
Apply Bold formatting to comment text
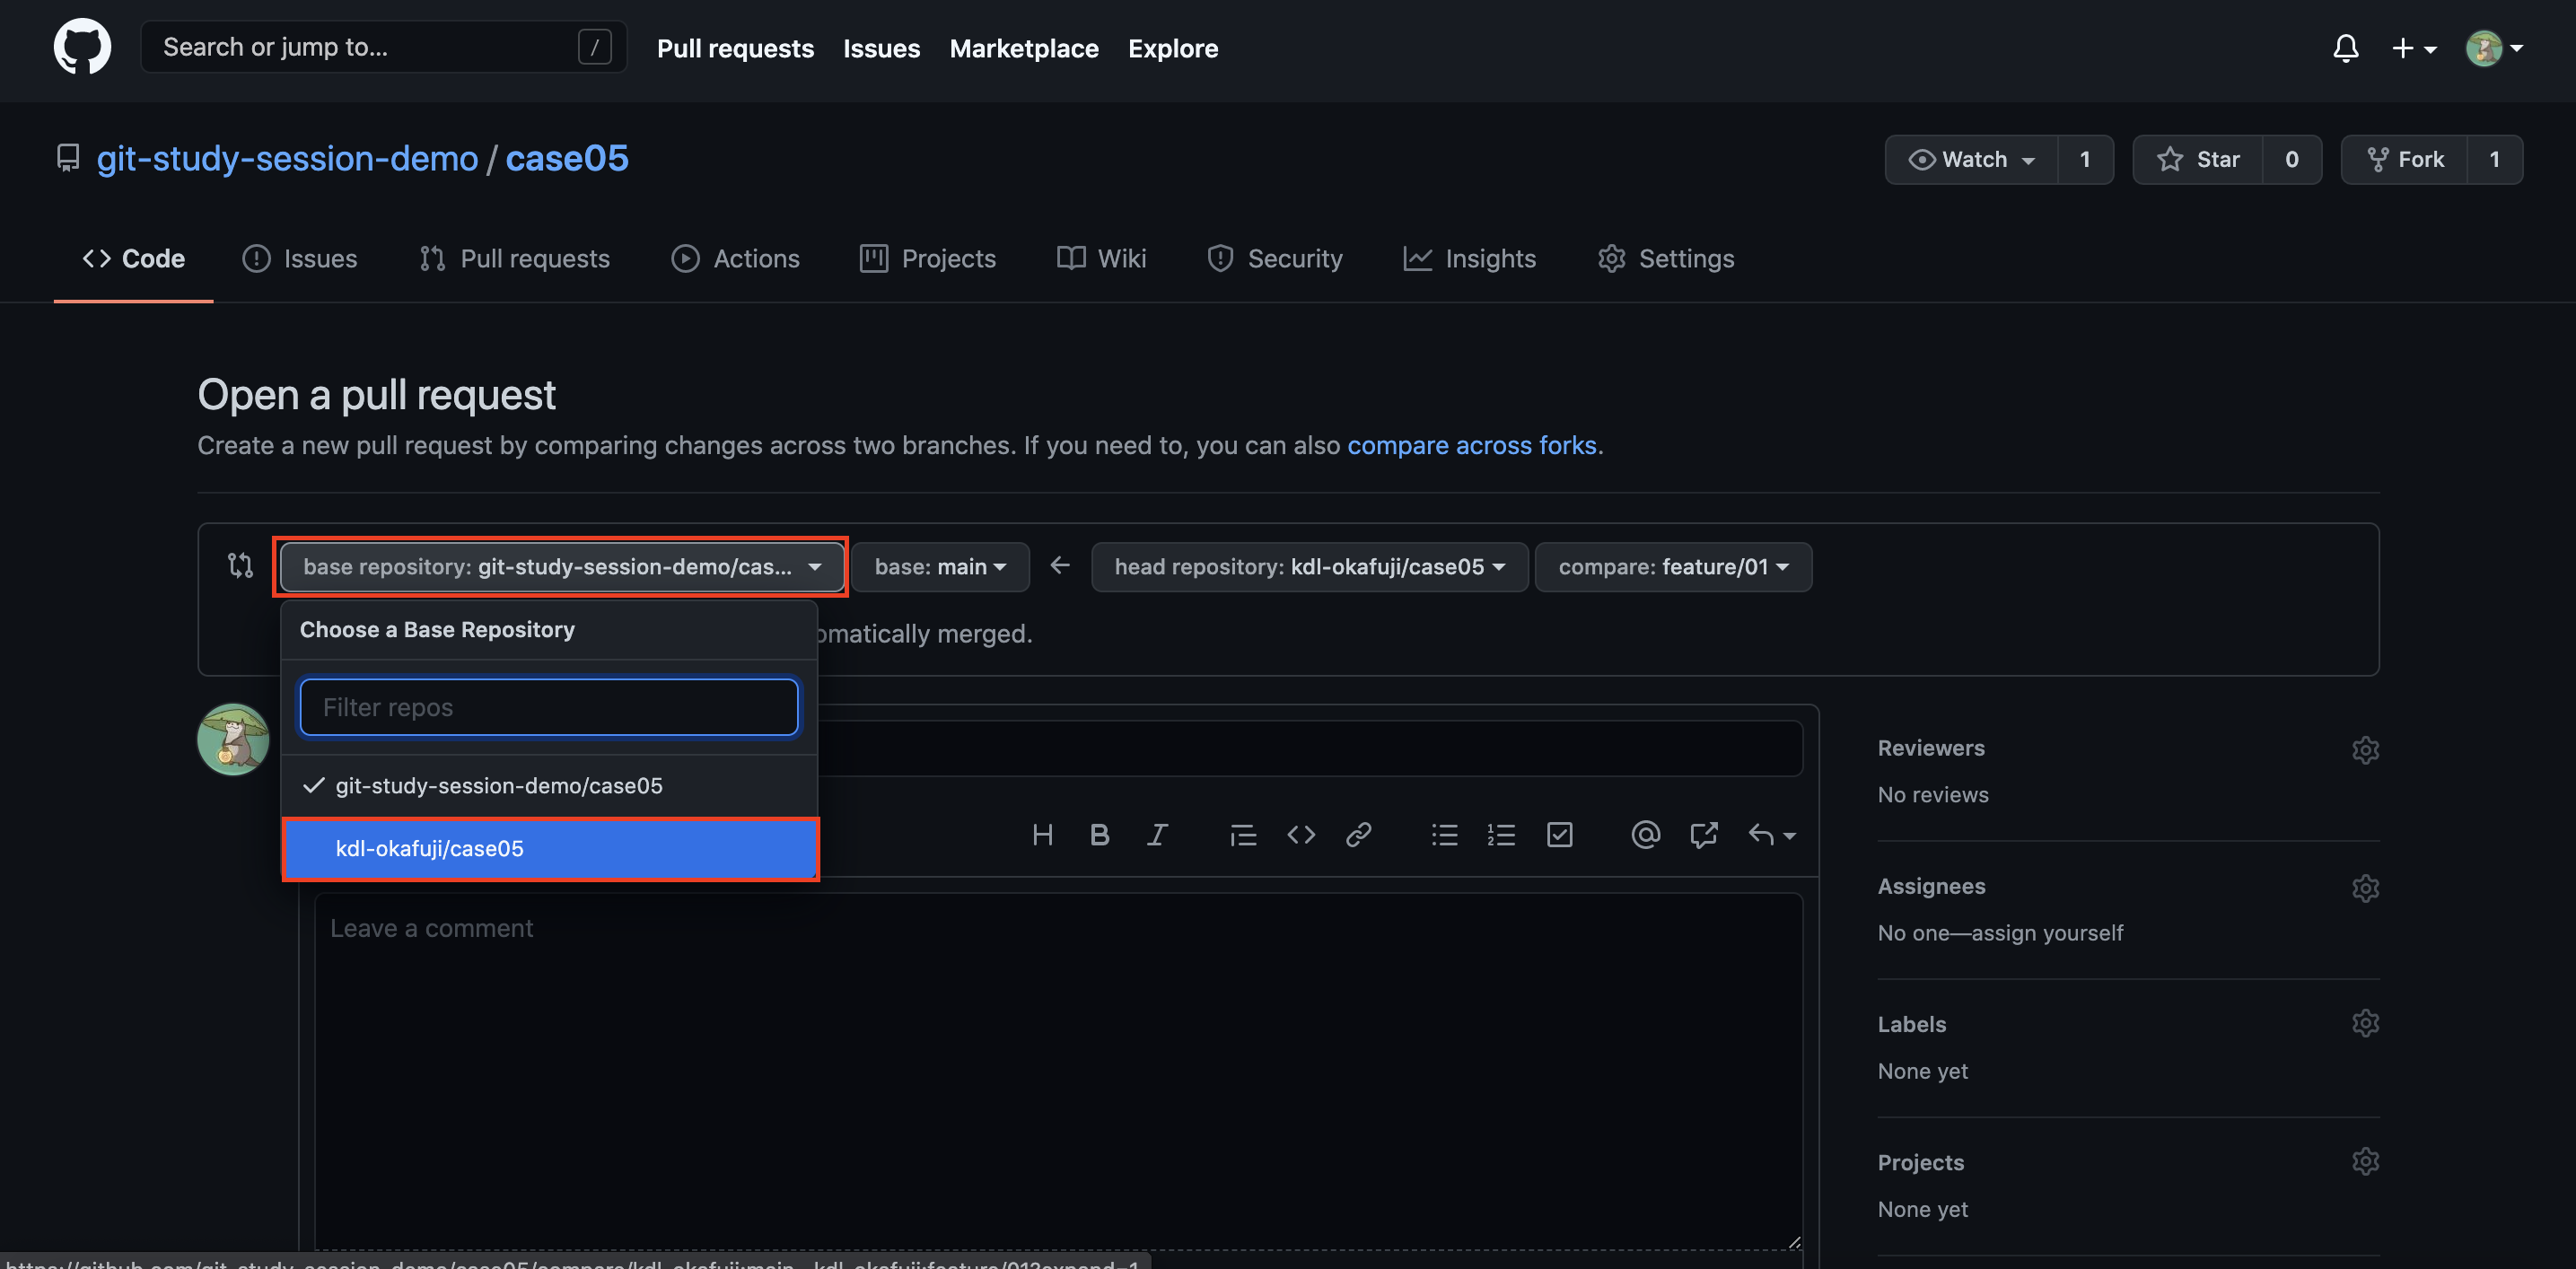[x=1099, y=835]
